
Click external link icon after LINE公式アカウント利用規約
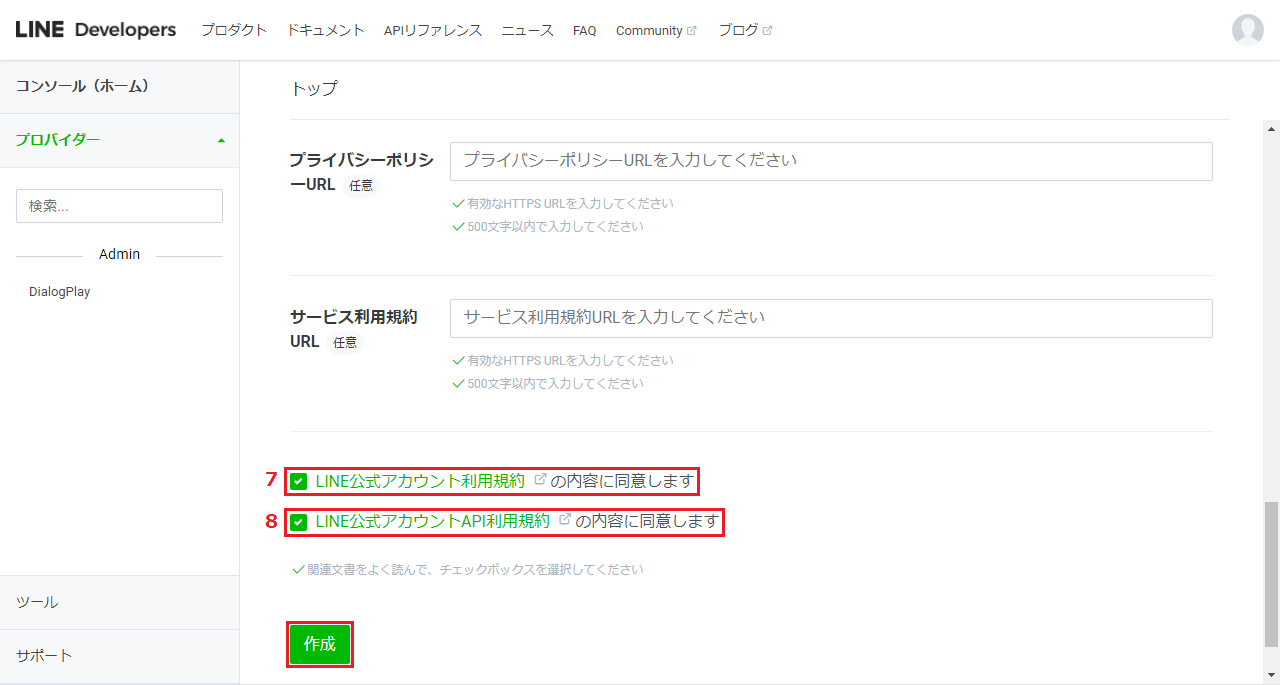pyautogui.click(x=540, y=480)
